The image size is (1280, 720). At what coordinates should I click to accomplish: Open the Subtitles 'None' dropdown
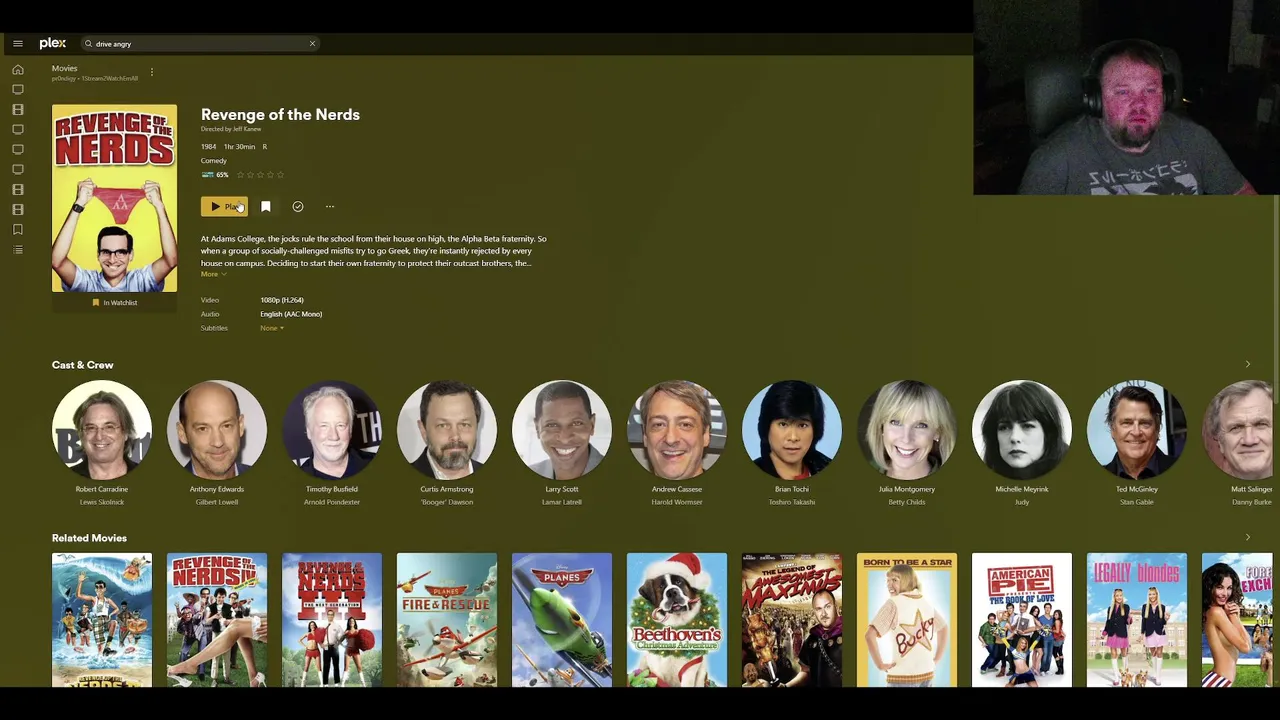(272, 328)
